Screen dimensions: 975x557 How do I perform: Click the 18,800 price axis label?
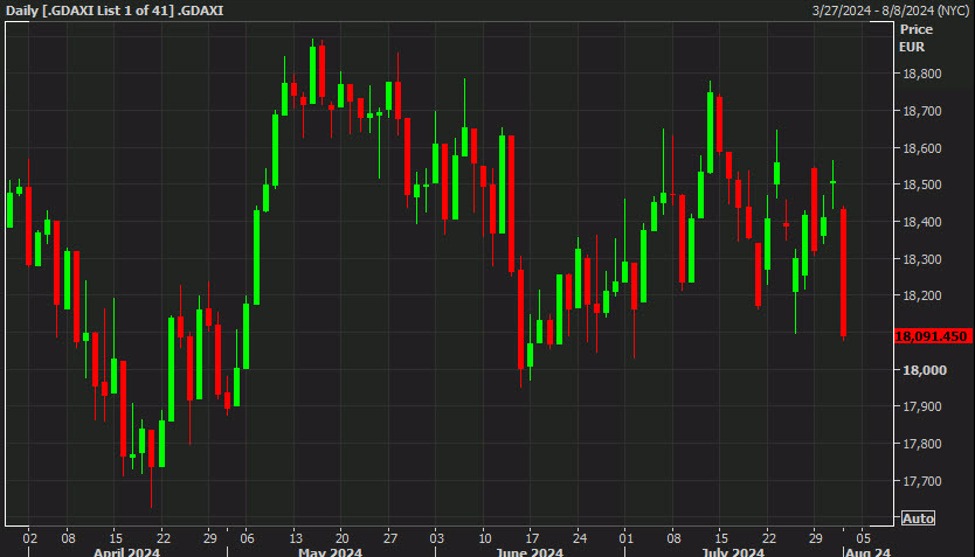922,73
